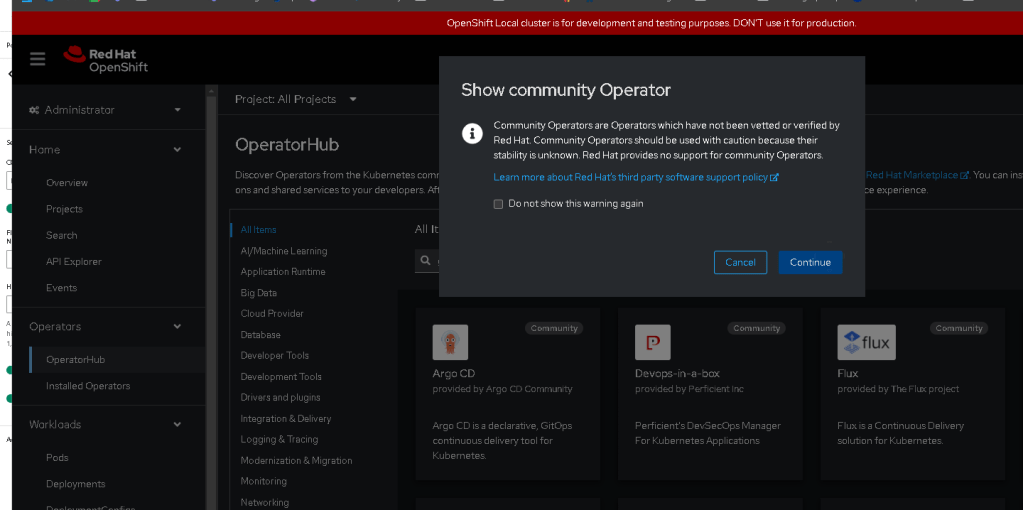Click the Red Hat OpenShift logo
The width and height of the screenshot is (1023, 510).
click(106, 59)
